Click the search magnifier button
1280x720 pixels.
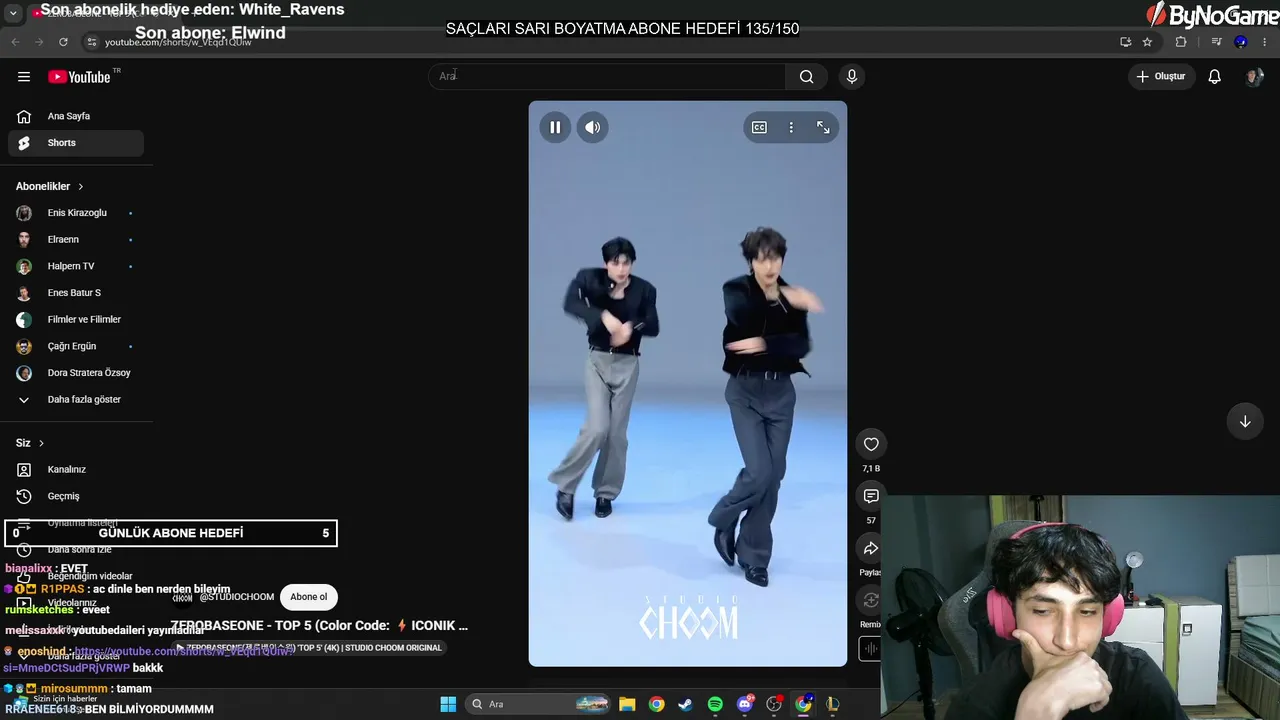[807, 77]
